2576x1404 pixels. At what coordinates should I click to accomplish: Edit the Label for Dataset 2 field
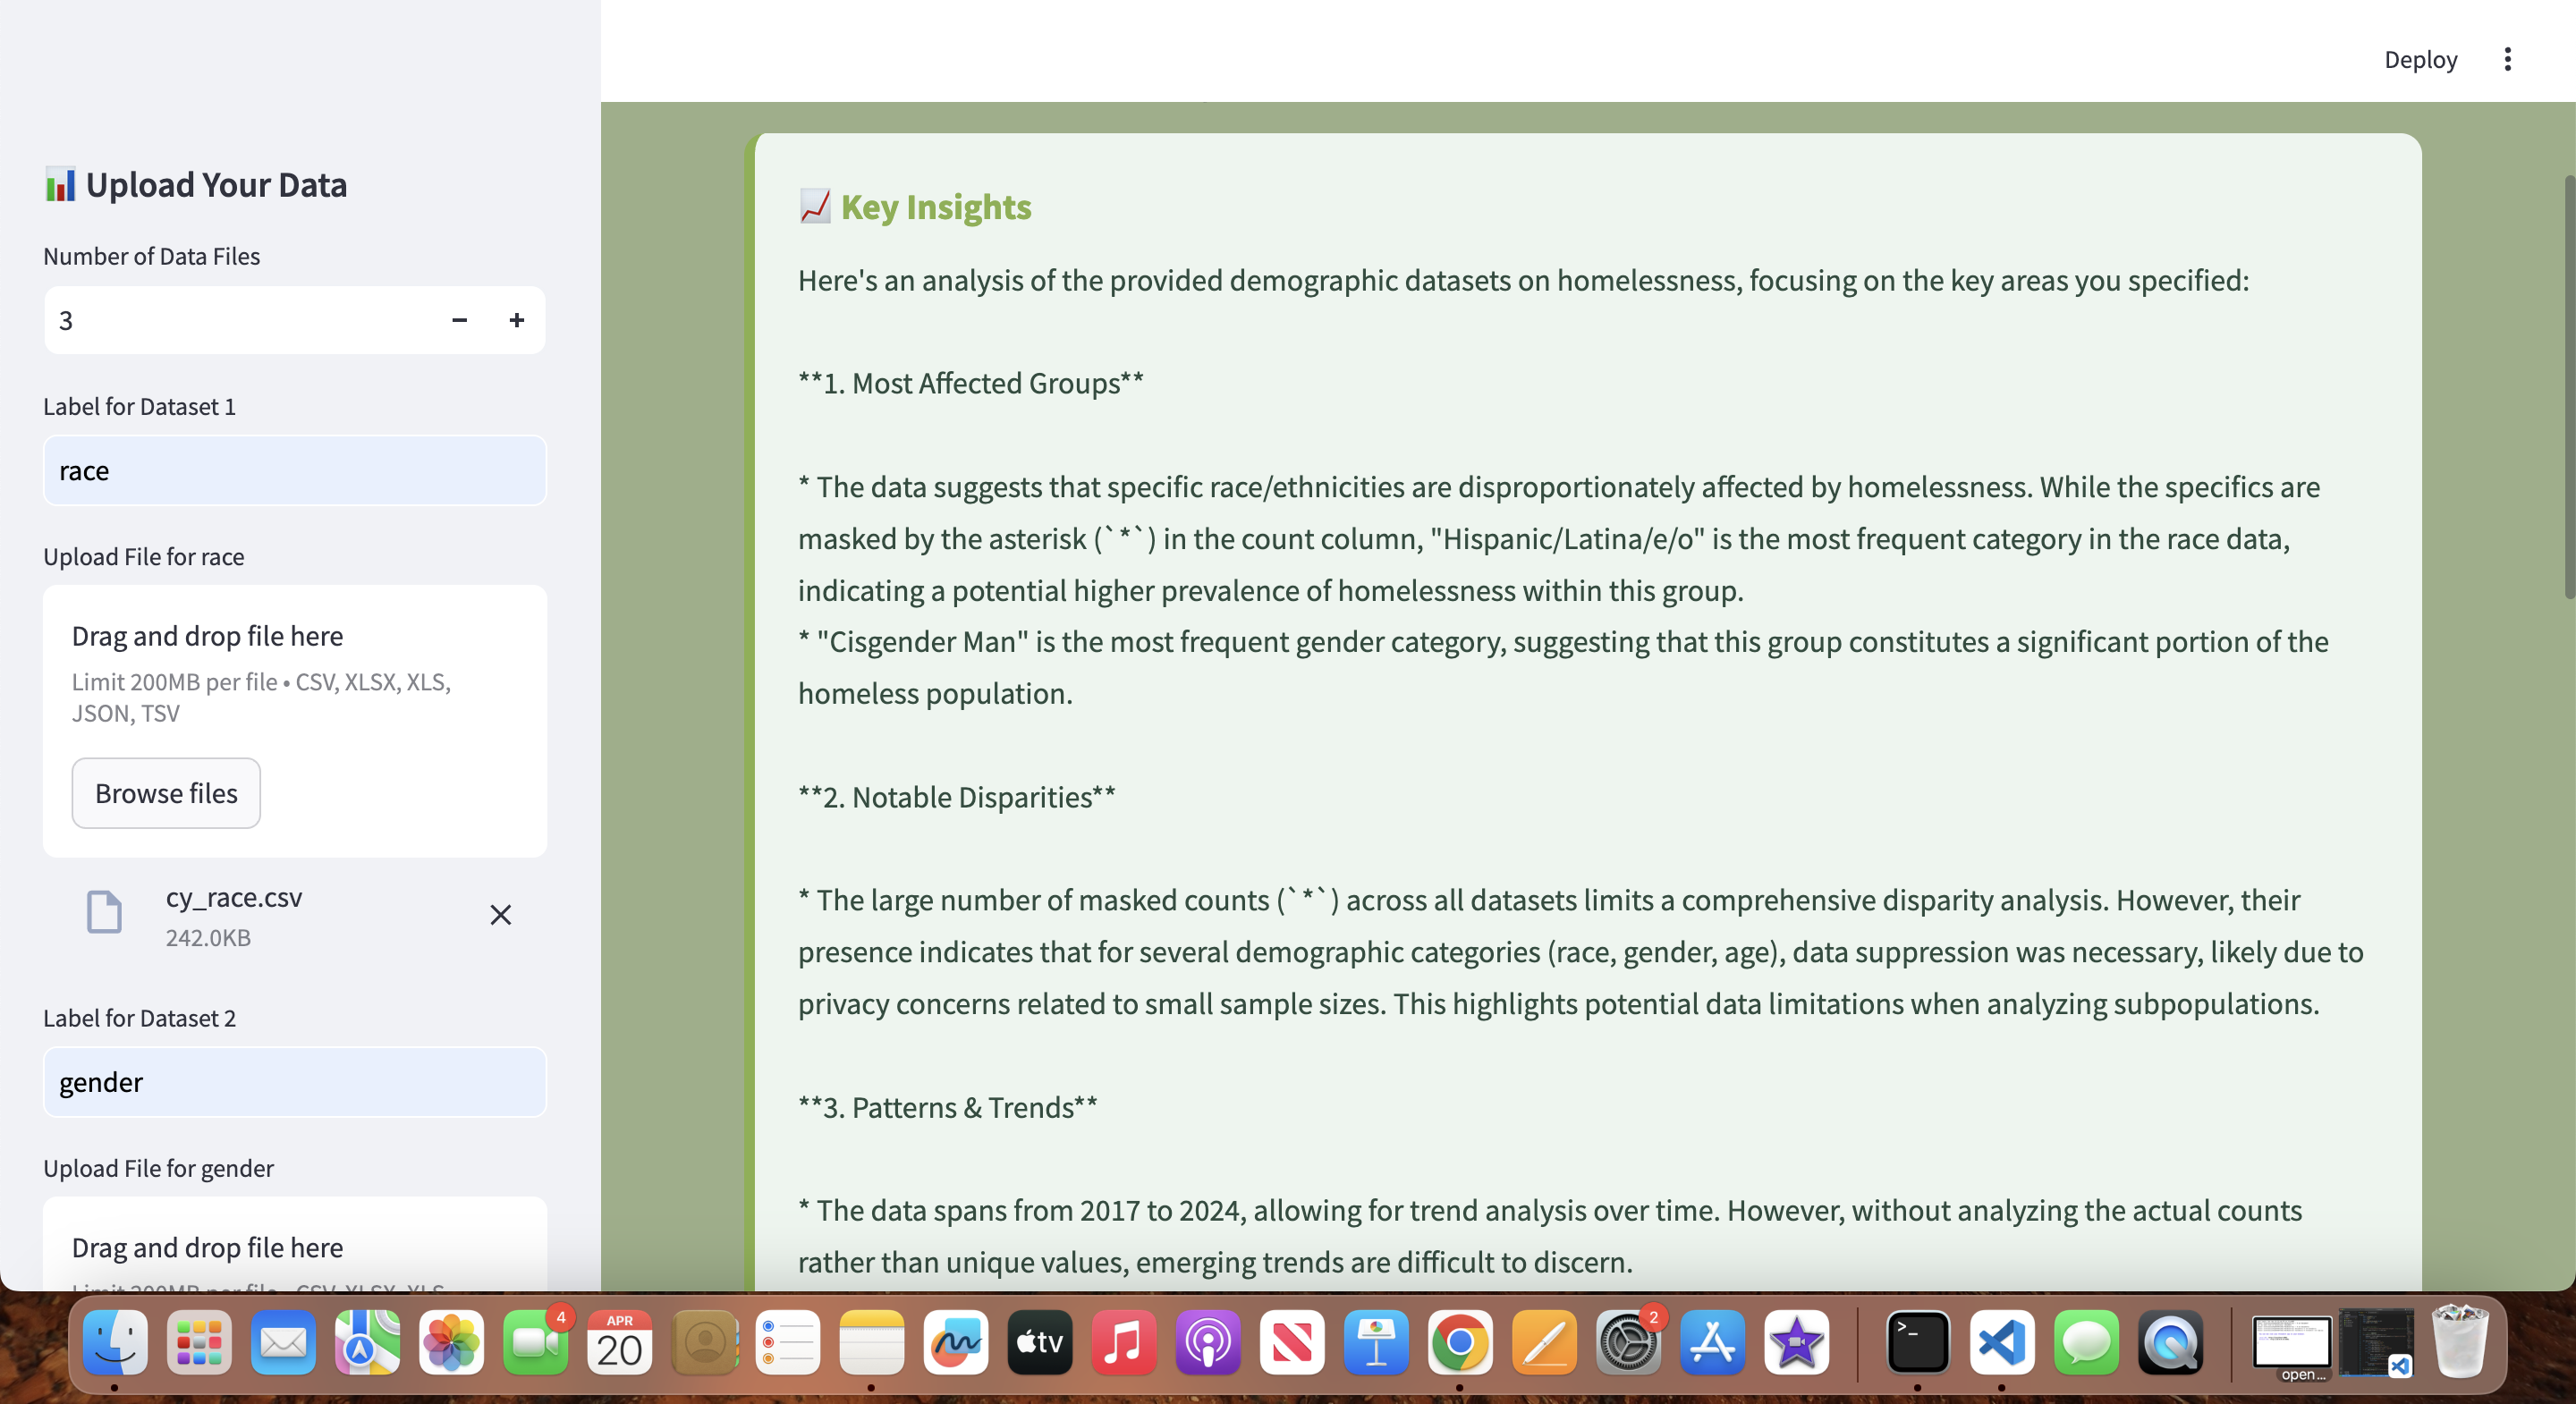click(294, 1082)
